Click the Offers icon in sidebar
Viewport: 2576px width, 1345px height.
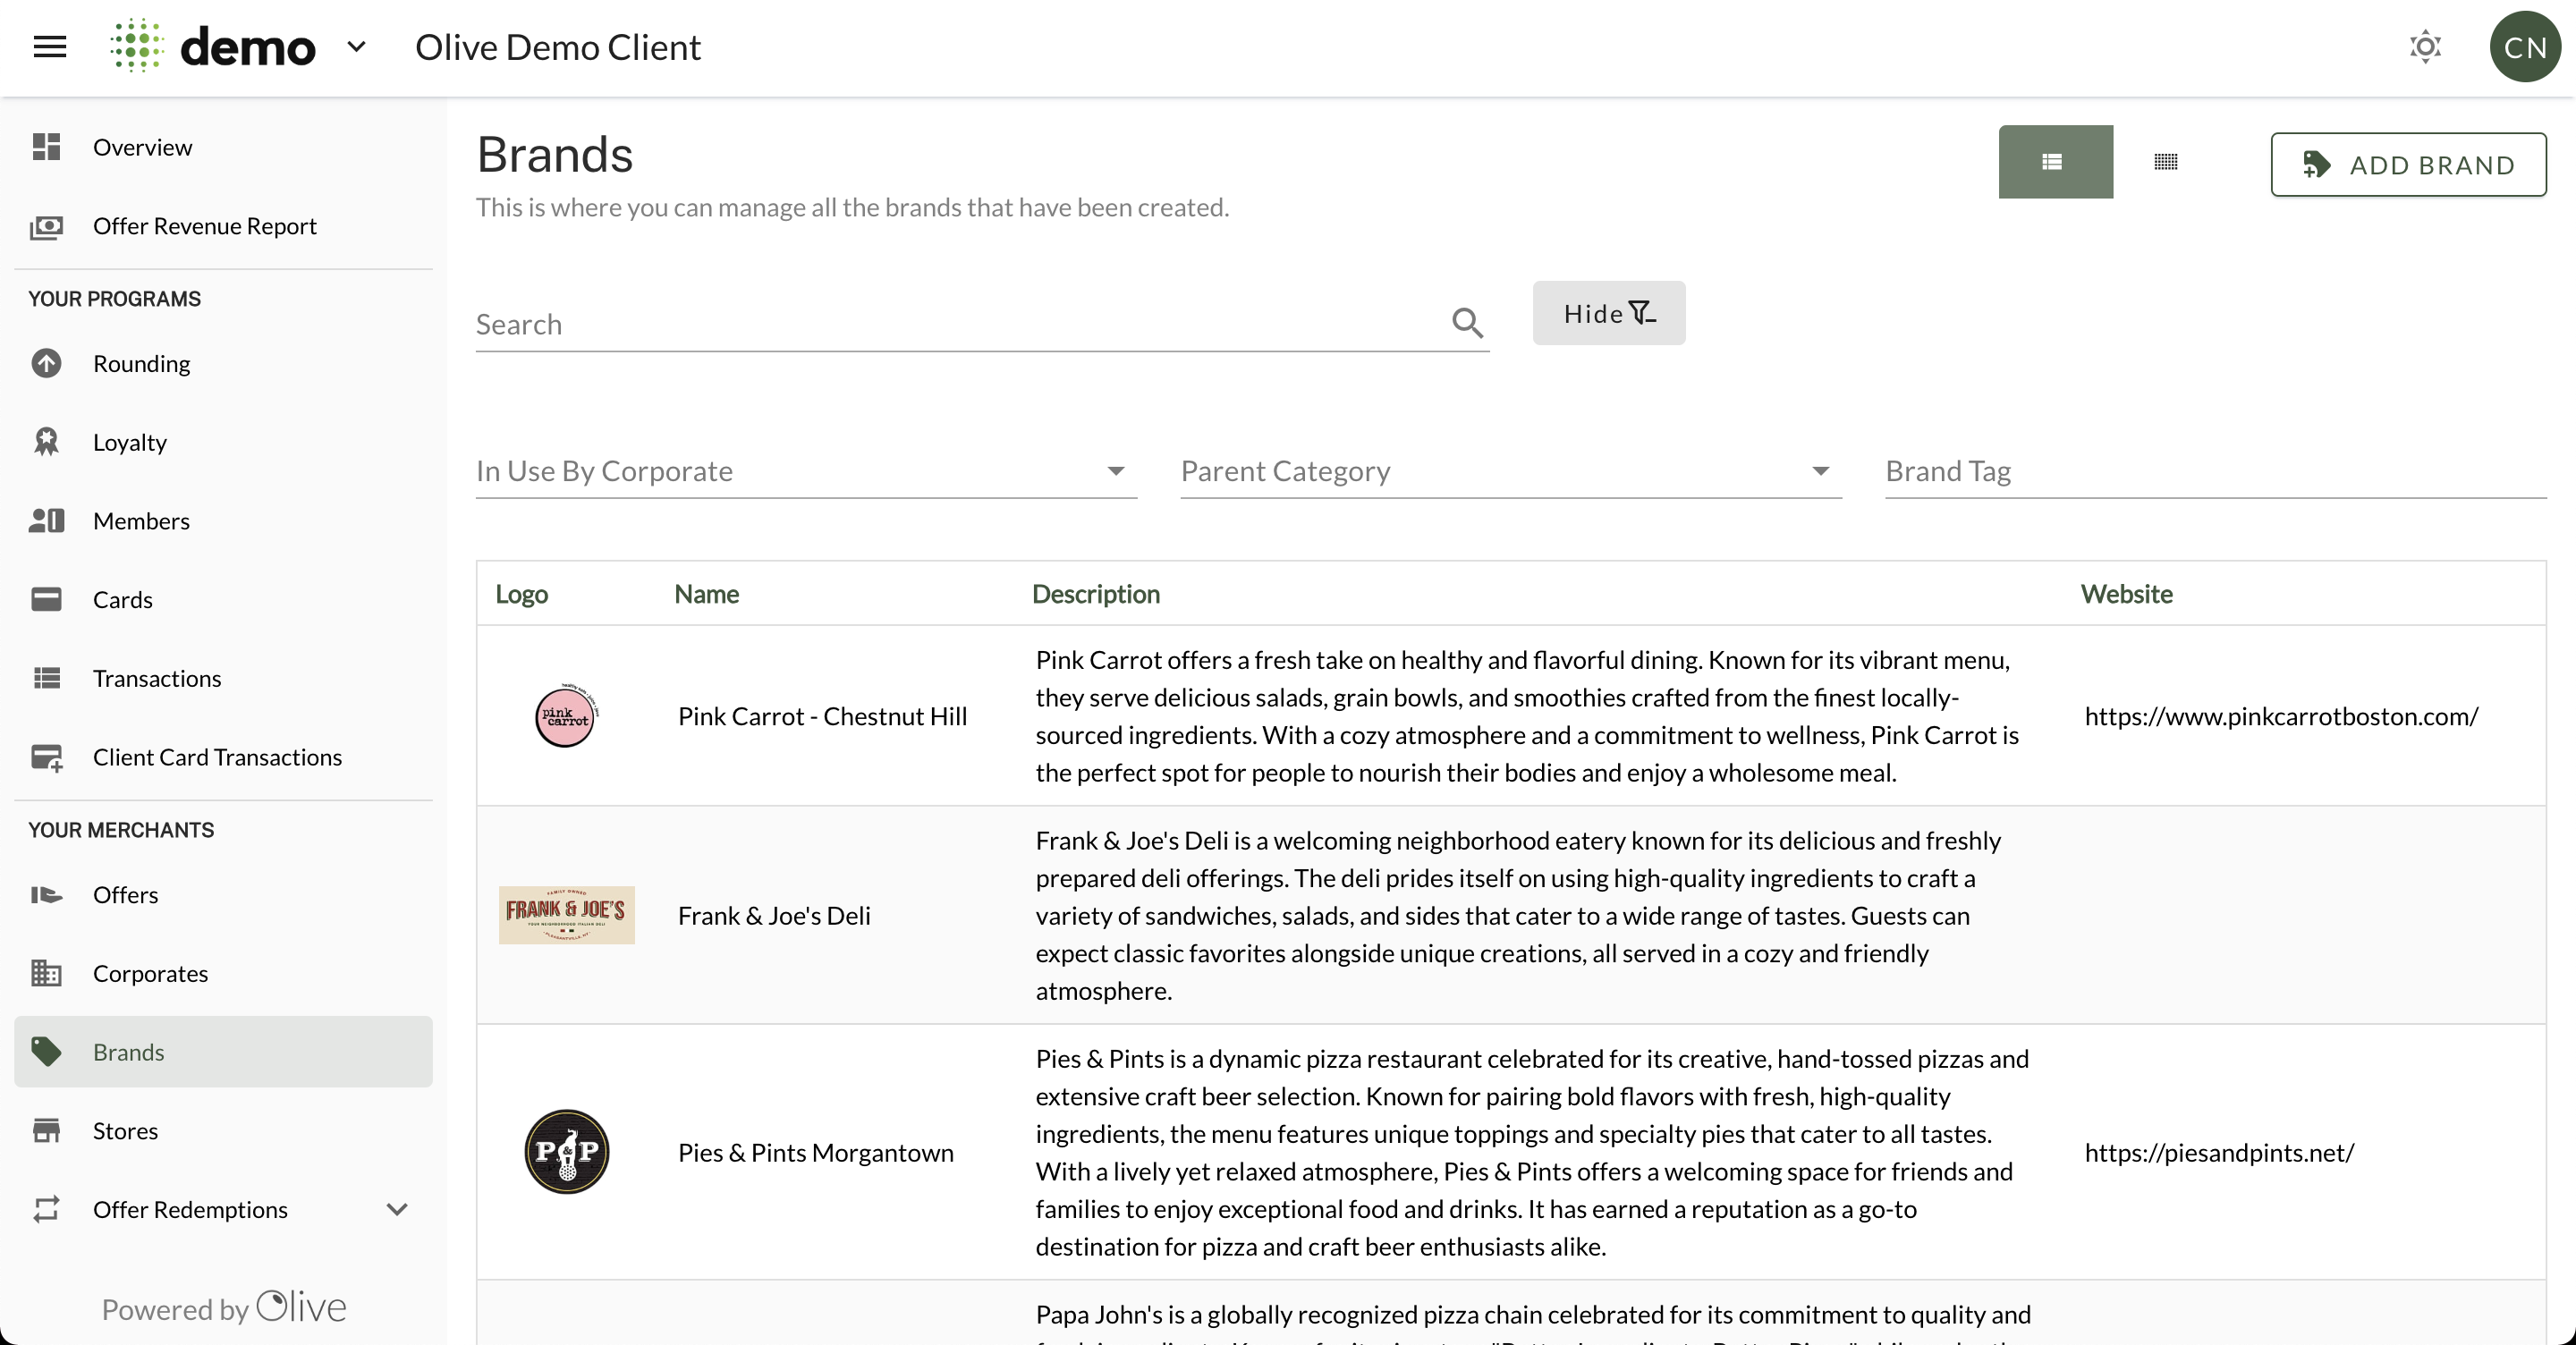(46, 895)
